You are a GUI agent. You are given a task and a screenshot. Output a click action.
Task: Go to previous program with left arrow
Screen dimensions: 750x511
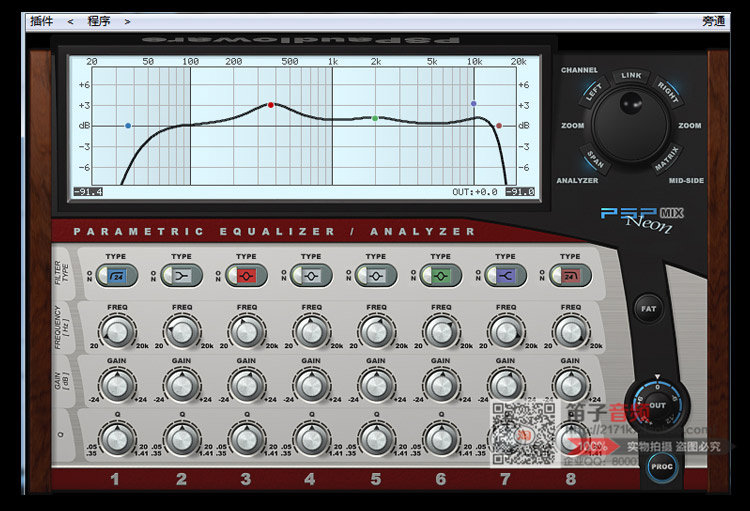(70, 22)
